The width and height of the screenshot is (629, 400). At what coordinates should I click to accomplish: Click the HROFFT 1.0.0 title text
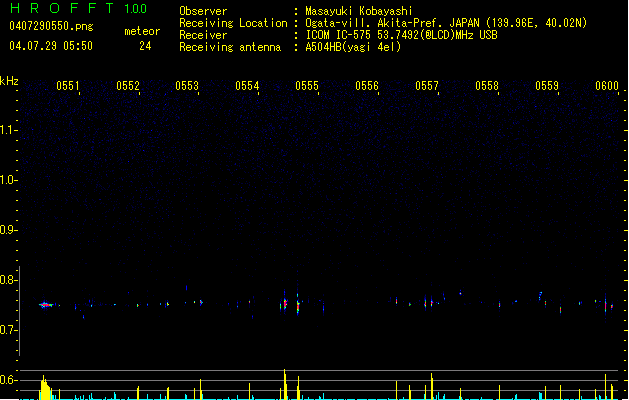[79, 8]
